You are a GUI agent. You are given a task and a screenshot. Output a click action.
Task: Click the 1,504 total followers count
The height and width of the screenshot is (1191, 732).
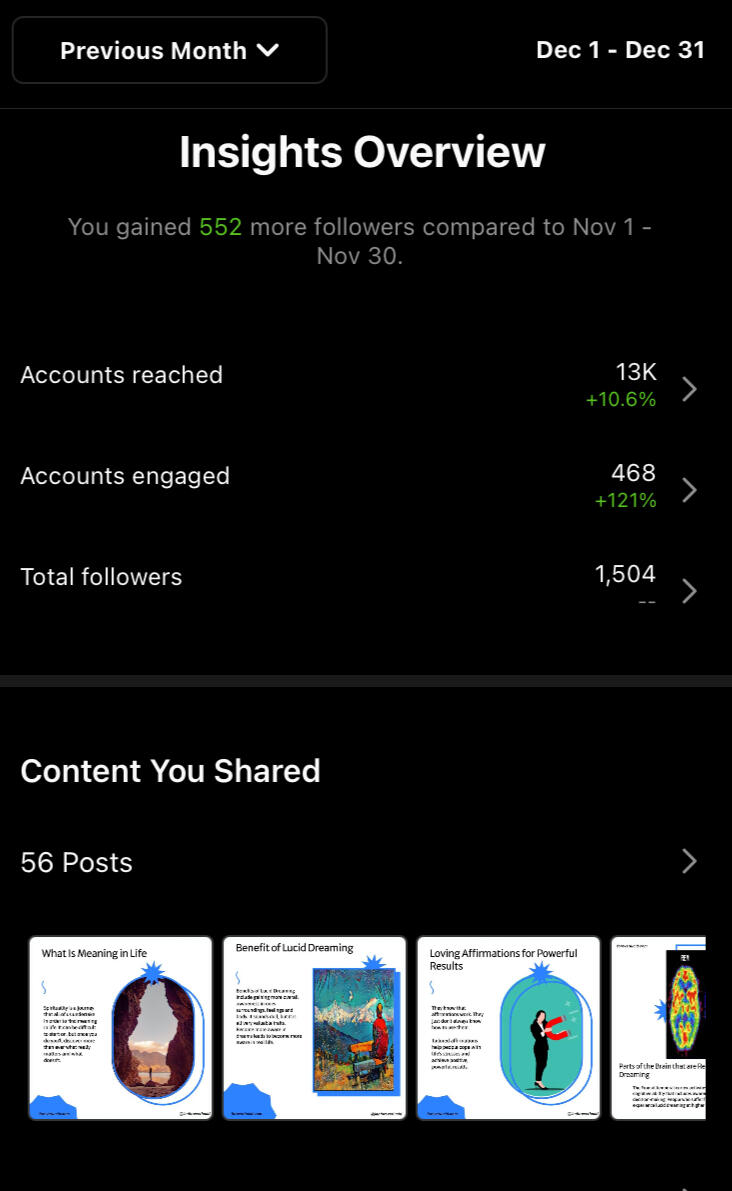[625, 574]
